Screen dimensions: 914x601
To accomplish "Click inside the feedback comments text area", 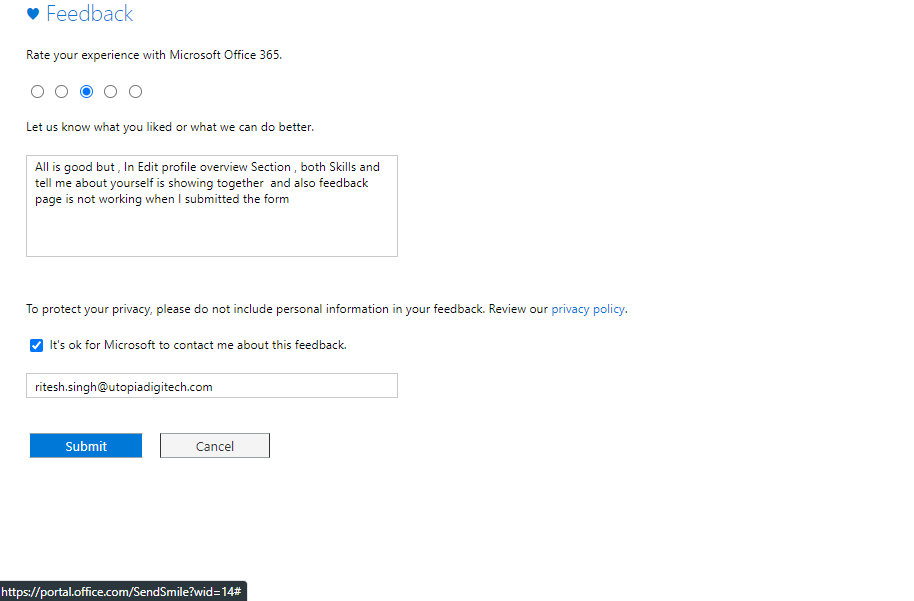I will (x=212, y=206).
